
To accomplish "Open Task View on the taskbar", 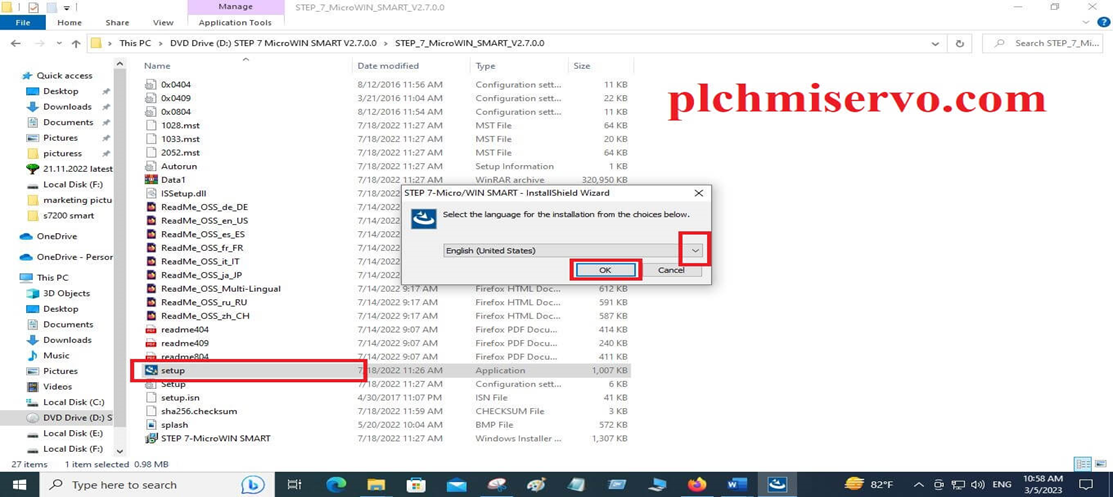I will point(295,484).
